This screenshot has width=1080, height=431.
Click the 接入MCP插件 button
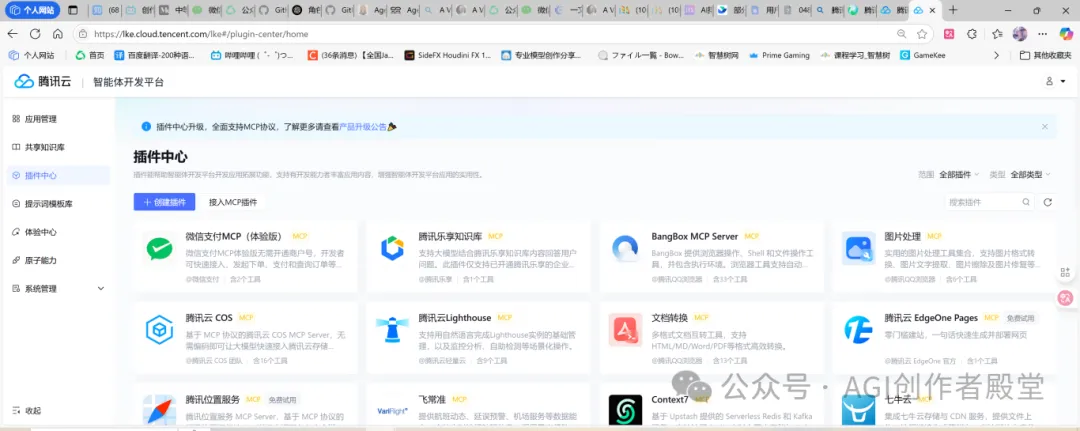coord(233,202)
